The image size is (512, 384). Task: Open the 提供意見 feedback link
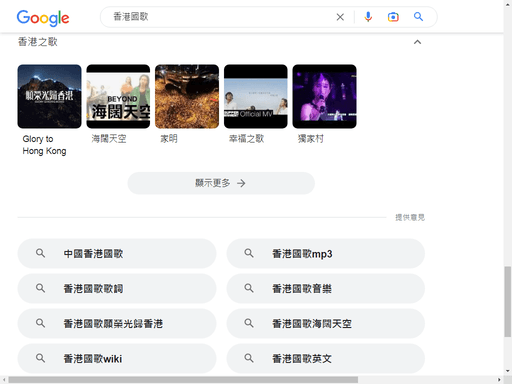pyautogui.click(x=410, y=217)
